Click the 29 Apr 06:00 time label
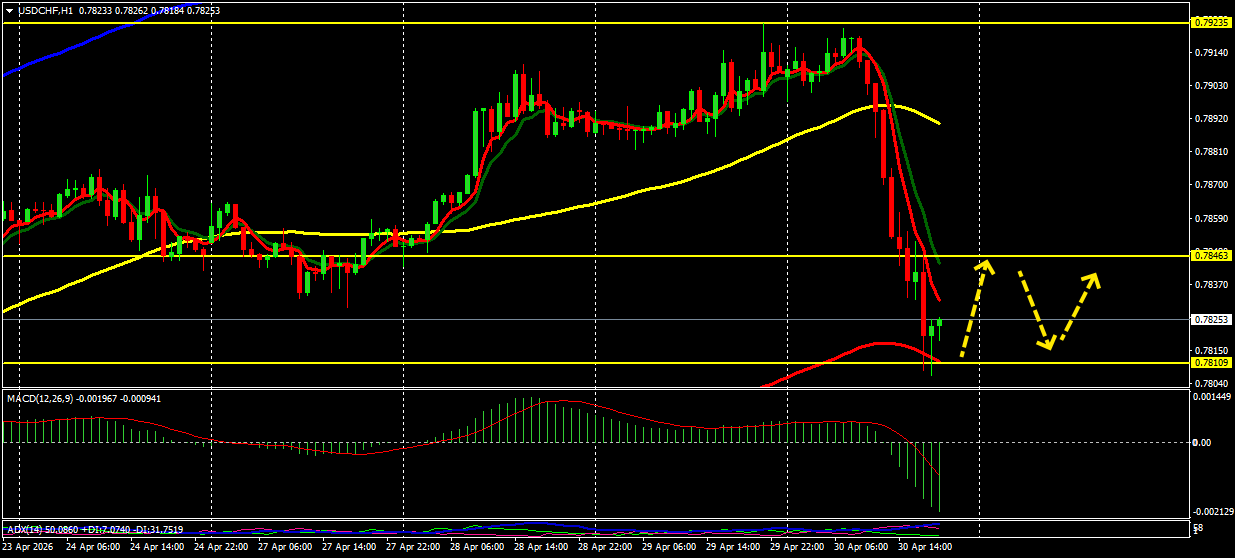1235x558 pixels. pos(668,548)
